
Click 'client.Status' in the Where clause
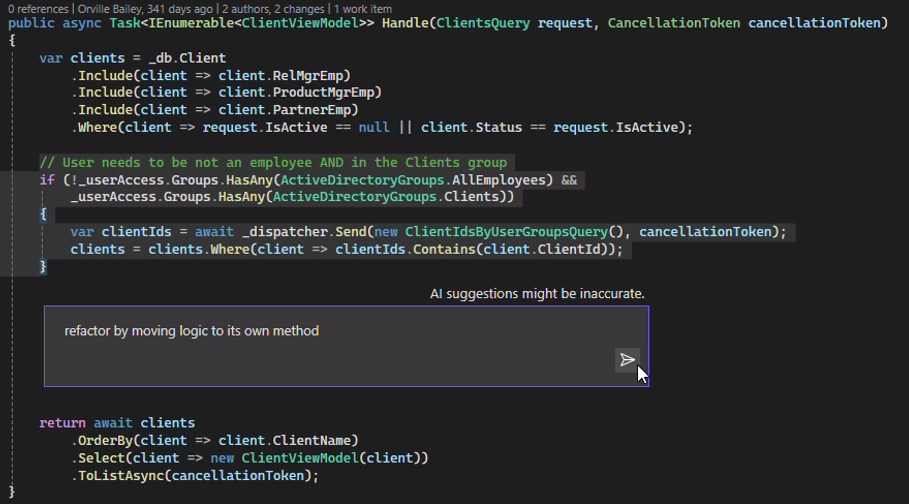click(x=471, y=127)
